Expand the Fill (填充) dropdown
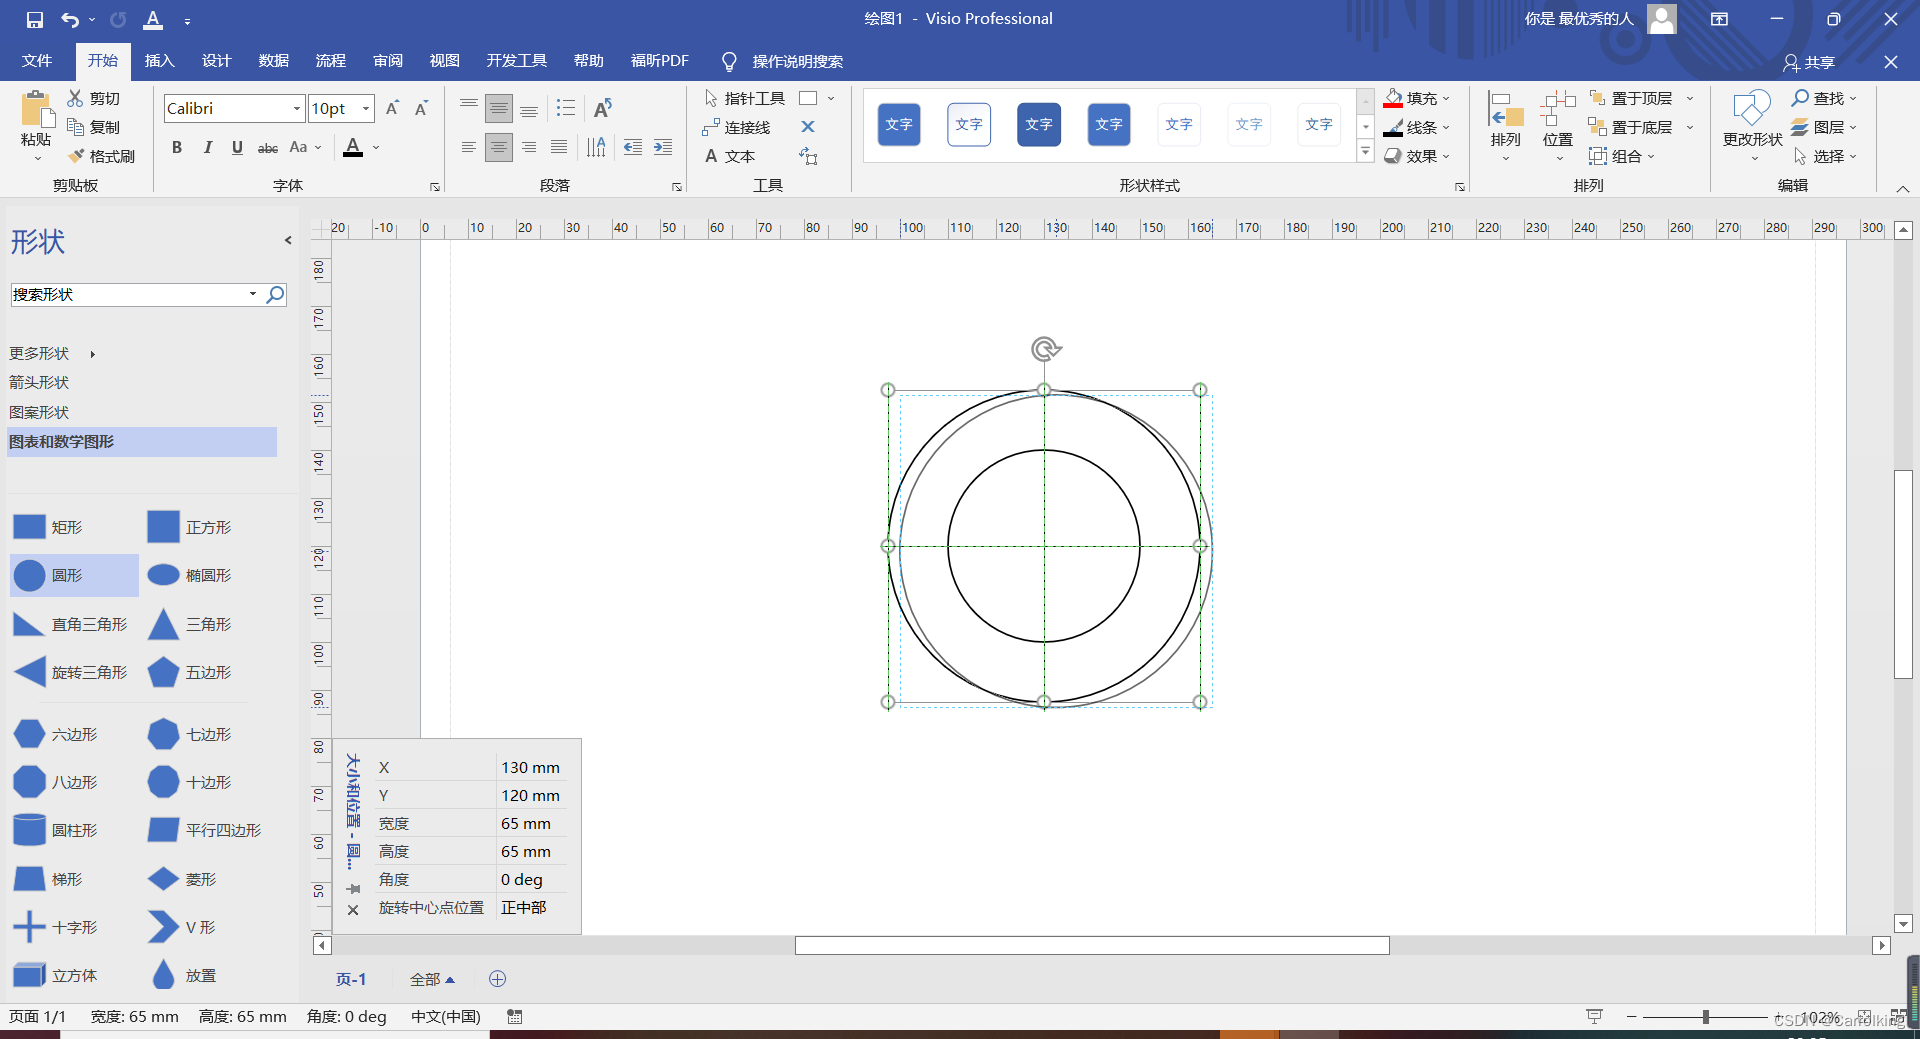Viewport: 1920px width, 1039px height. tap(1446, 98)
